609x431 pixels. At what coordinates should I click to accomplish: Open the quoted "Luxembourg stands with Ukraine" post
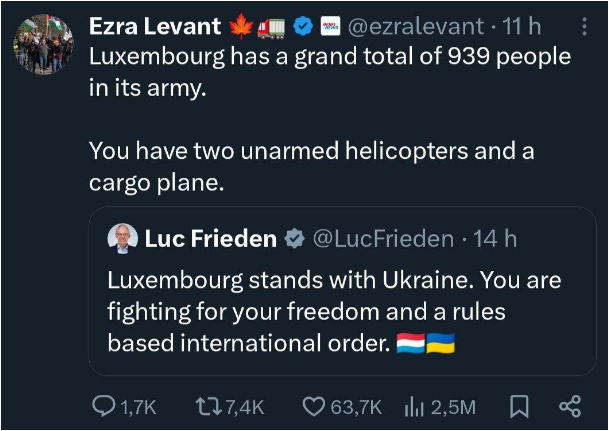(x=334, y=311)
